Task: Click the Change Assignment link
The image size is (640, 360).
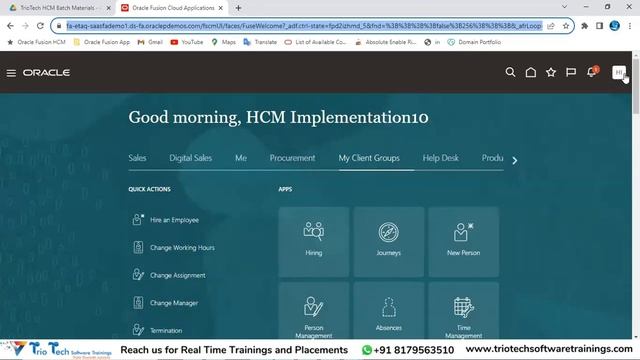Action: [x=178, y=276]
